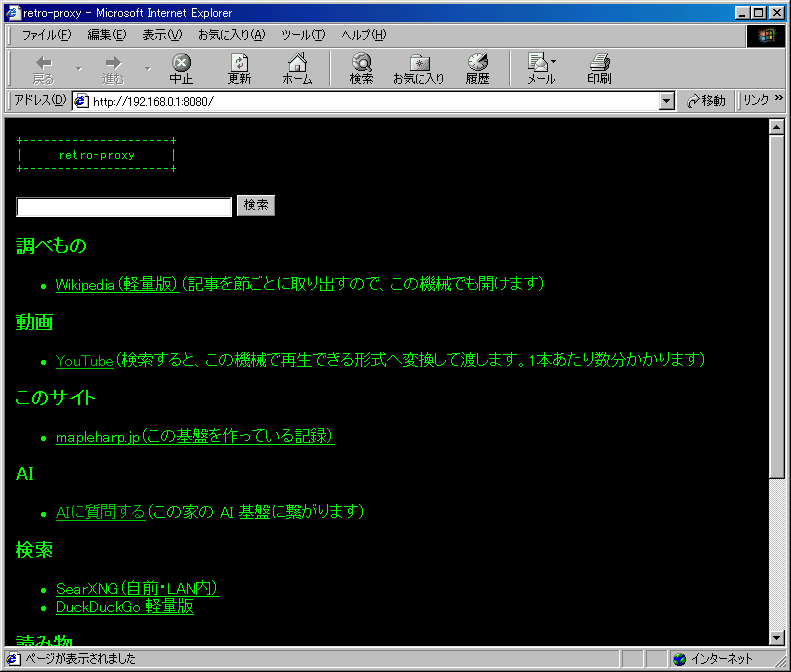Open the 表示(V) menu
The width and height of the screenshot is (791, 672).
[162, 35]
